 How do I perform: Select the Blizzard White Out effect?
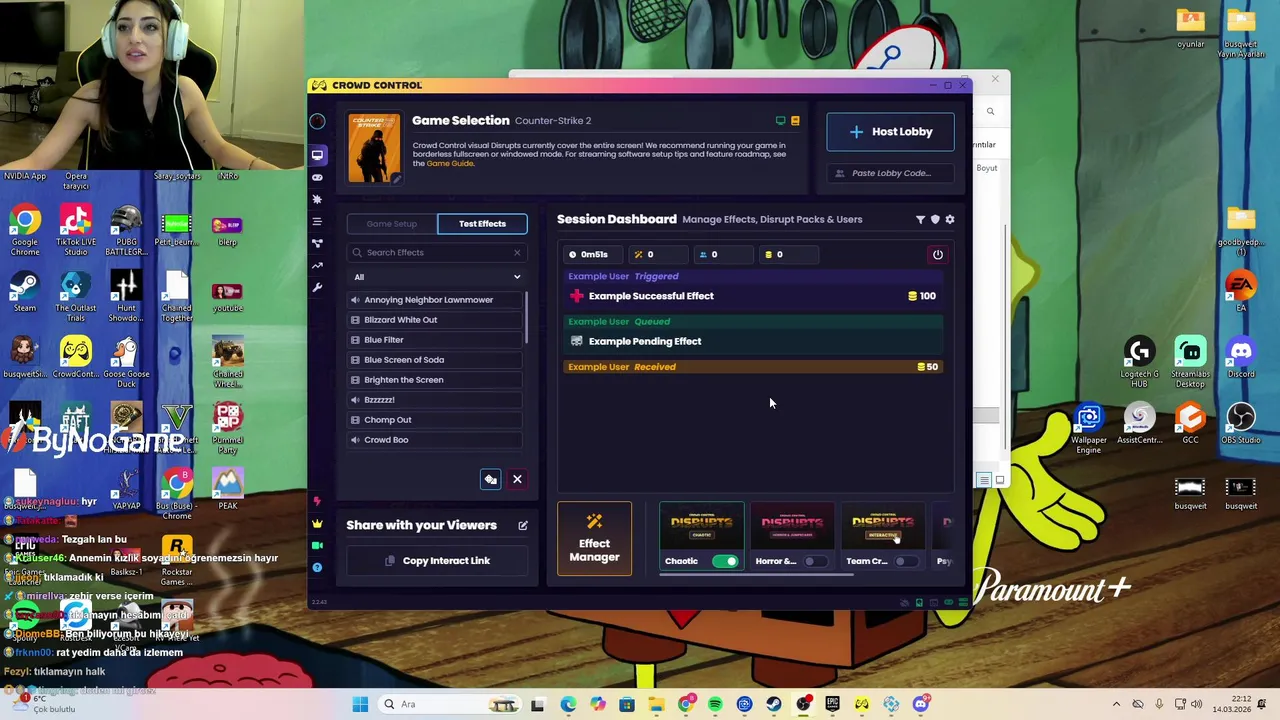tap(435, 320)
